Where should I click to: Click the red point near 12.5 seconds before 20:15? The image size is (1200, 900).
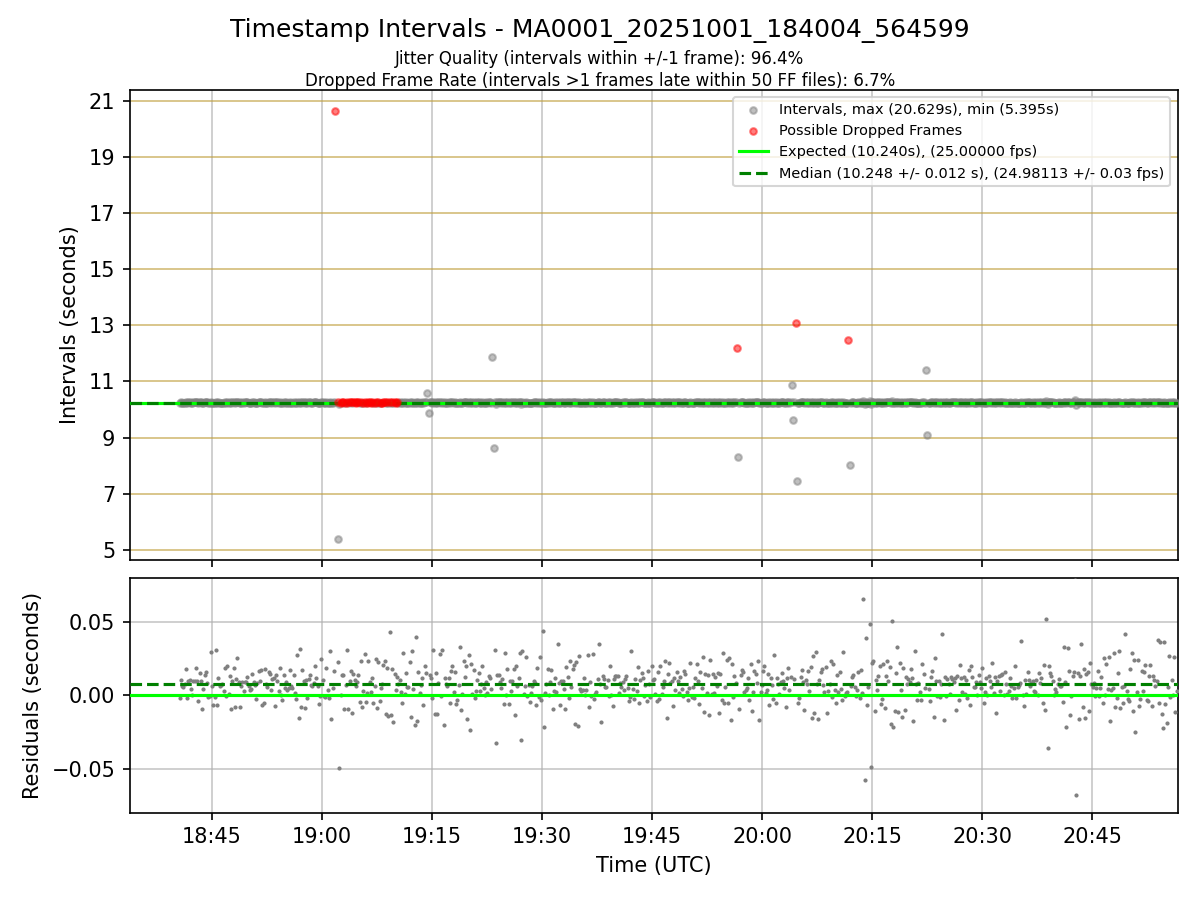coord(848,340)
